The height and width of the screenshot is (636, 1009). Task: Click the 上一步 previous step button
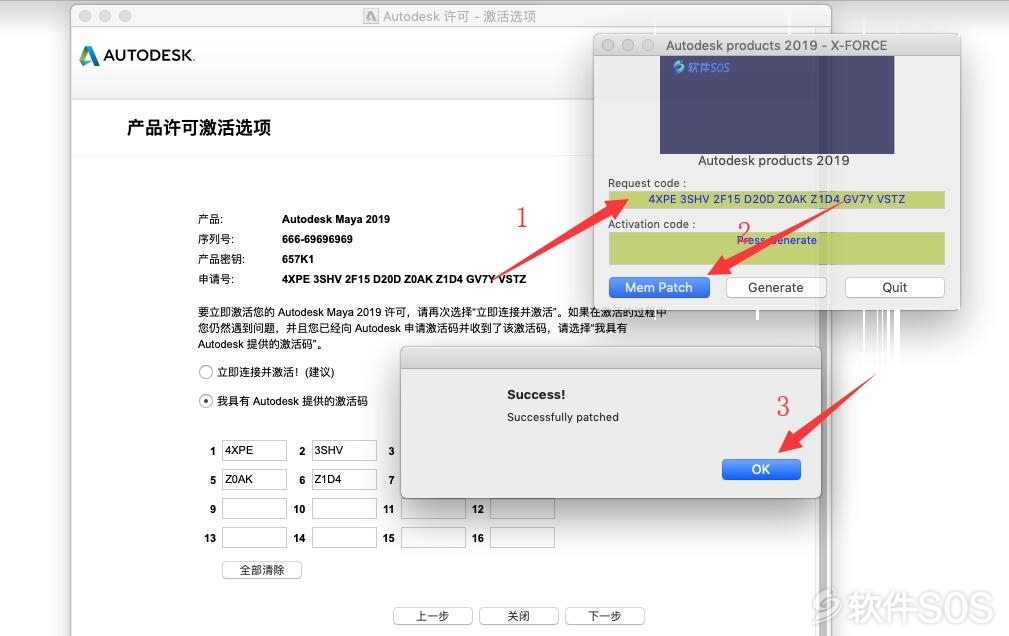pos(432,616)
